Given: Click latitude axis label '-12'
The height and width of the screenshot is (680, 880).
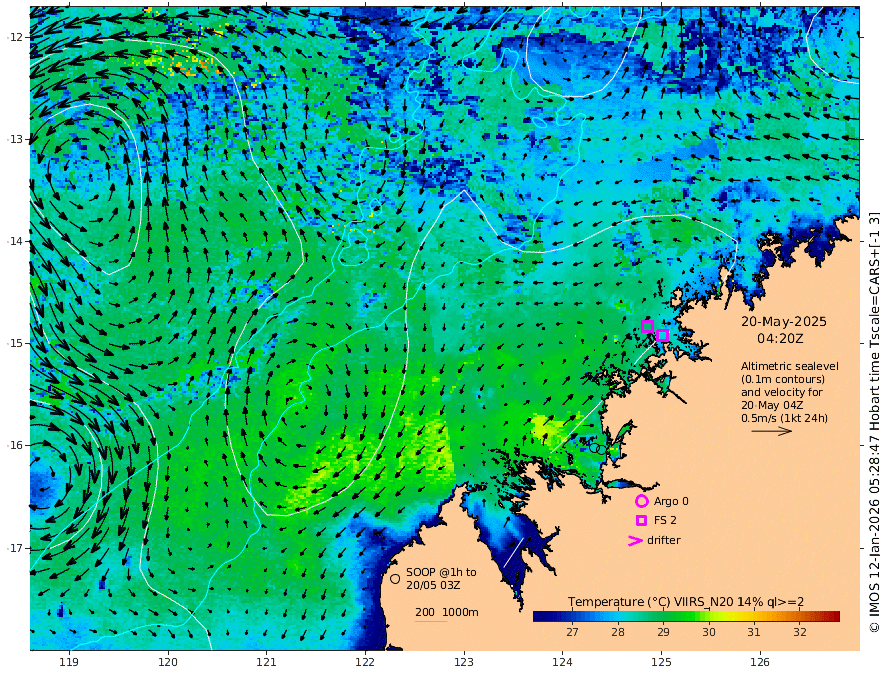Looking at the screenshot, I should [x=14, y=37].
